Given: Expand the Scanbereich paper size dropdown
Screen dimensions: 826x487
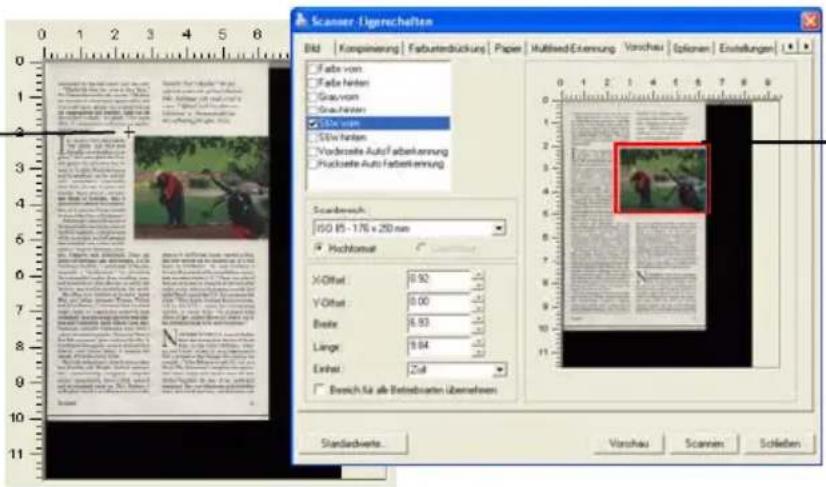Looking at the screenshot, I should tap(498, 228).
